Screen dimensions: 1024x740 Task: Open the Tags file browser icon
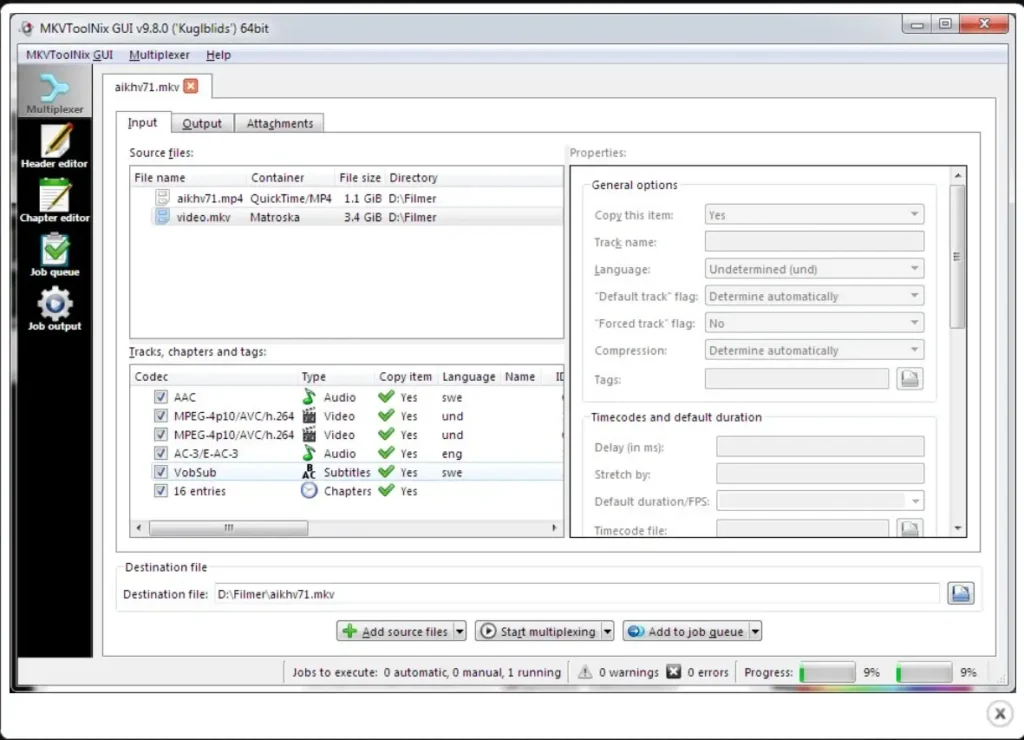click(x=909, y=378)
